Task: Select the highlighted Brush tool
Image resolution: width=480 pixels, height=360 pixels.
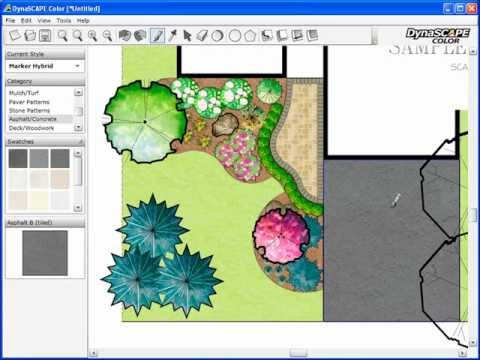Action: coord(157,35)
